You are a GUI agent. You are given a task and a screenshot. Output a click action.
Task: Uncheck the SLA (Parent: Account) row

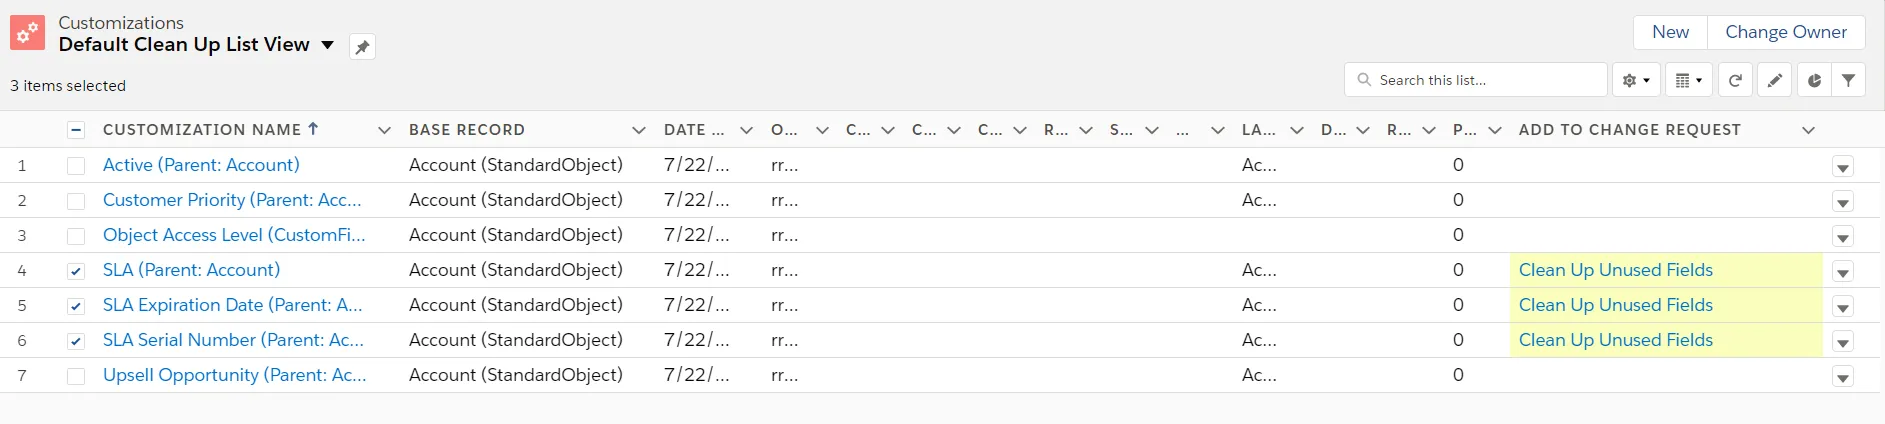[76, 271]
